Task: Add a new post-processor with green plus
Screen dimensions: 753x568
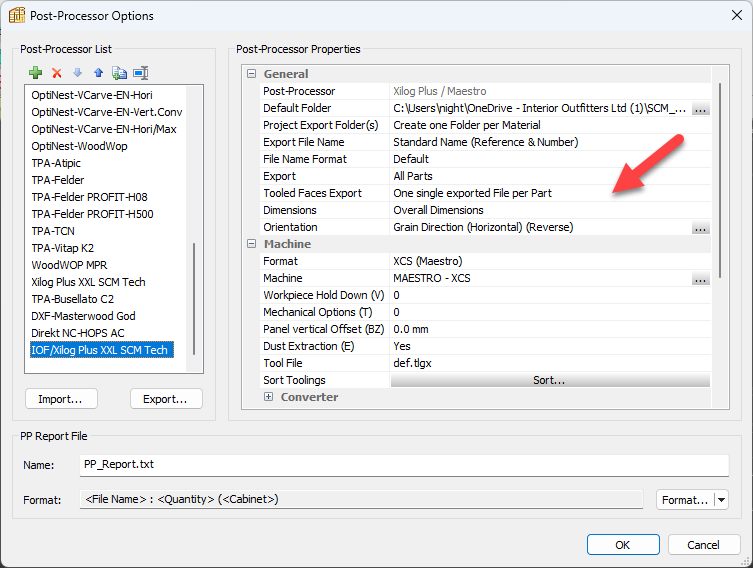Action: tap(36, 73)
